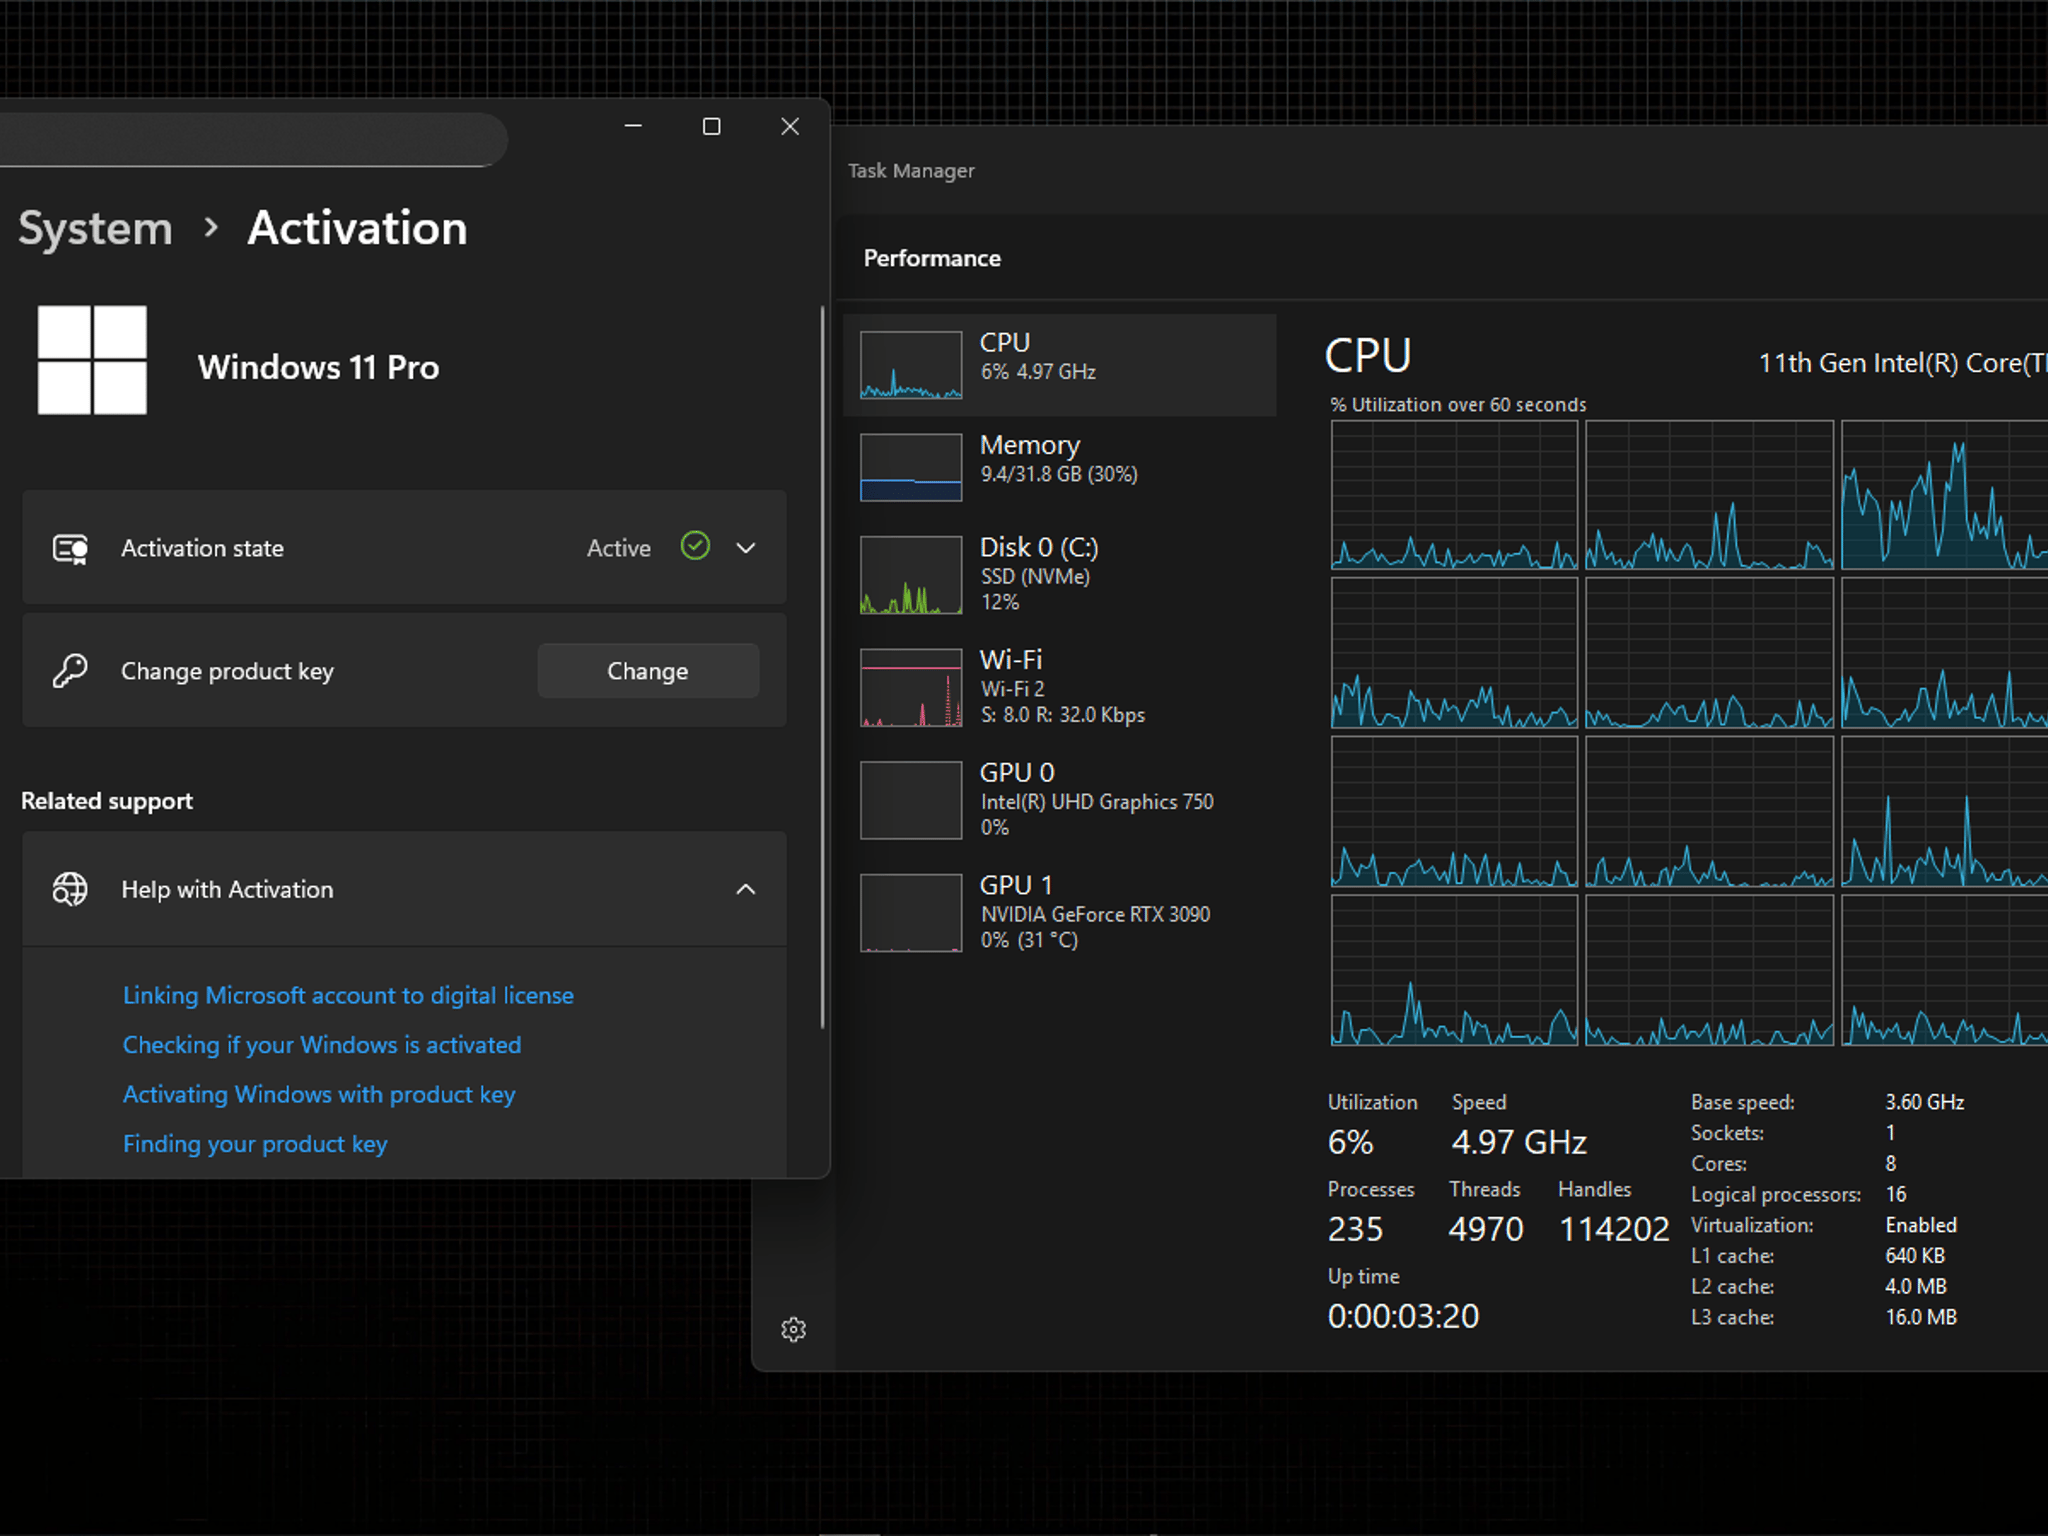The width and height of the screenshot is (2048, 1536).
Task: Click the Virtualization Enabled value
Action: [1921, 1225]
